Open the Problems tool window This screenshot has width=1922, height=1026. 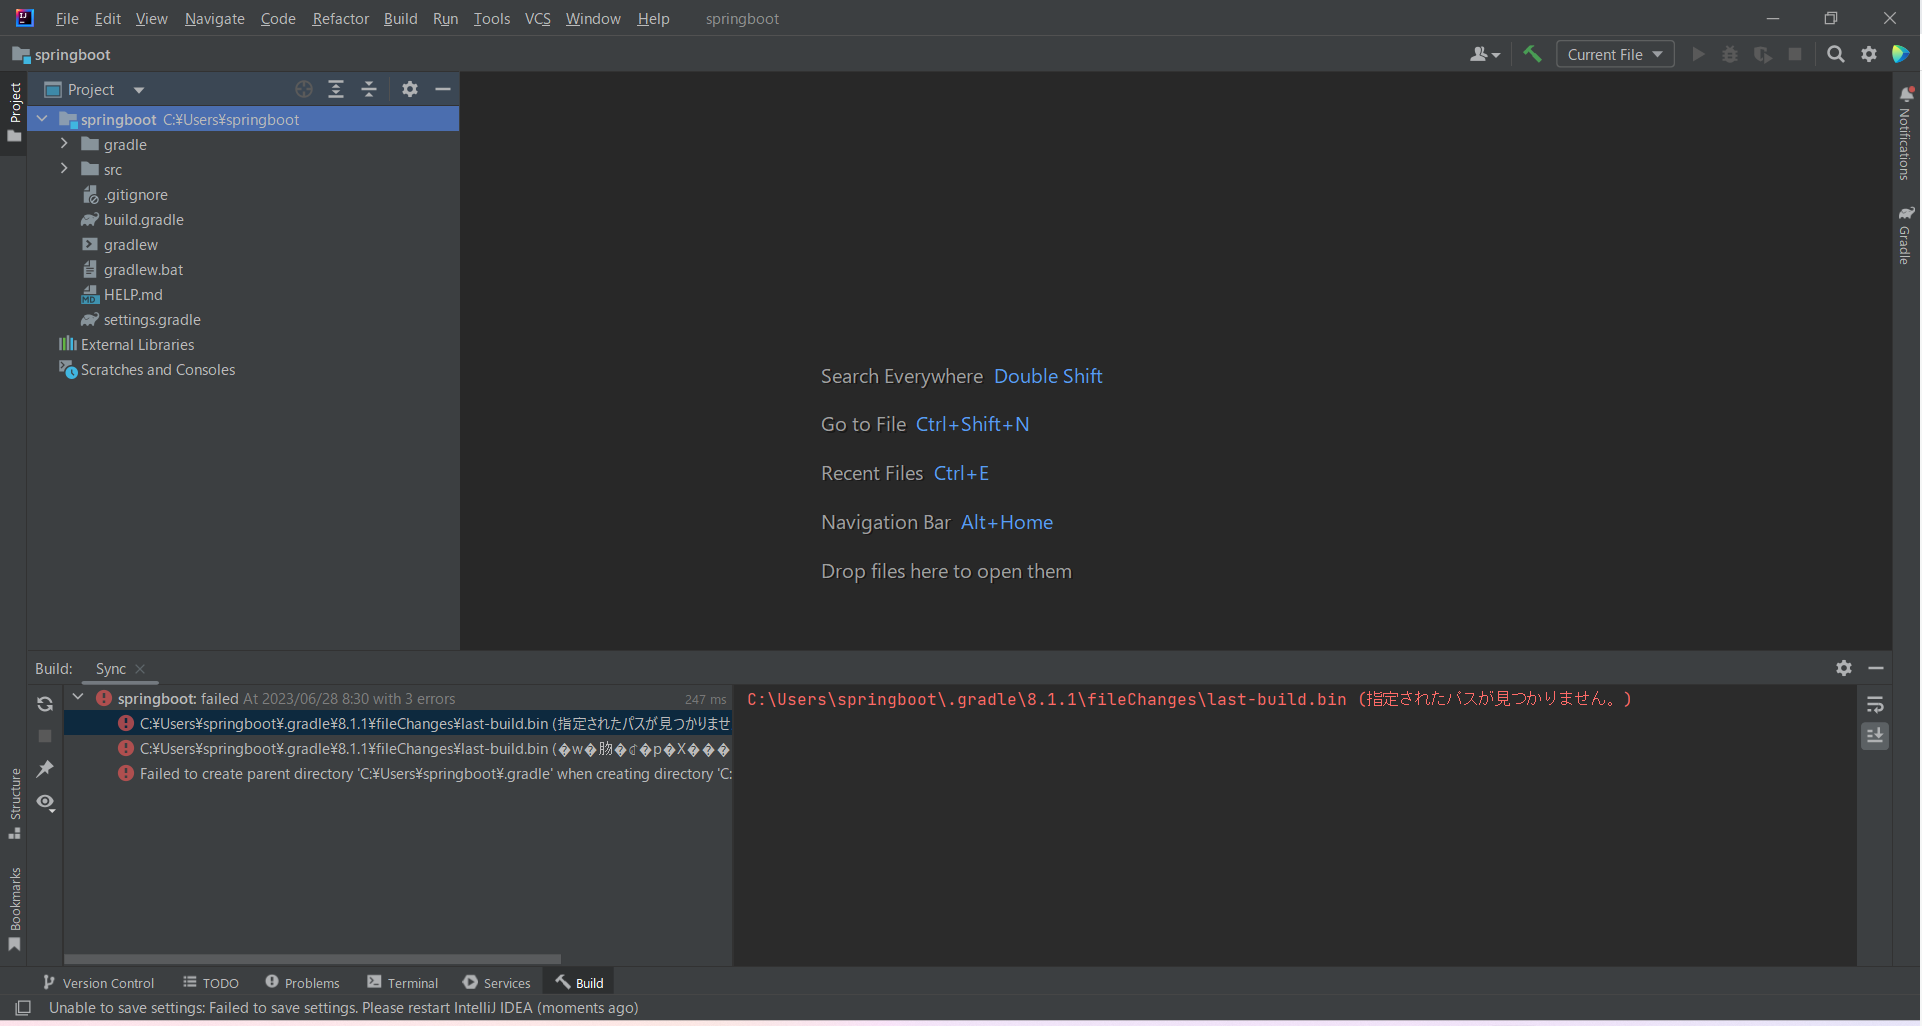[302, 983]
